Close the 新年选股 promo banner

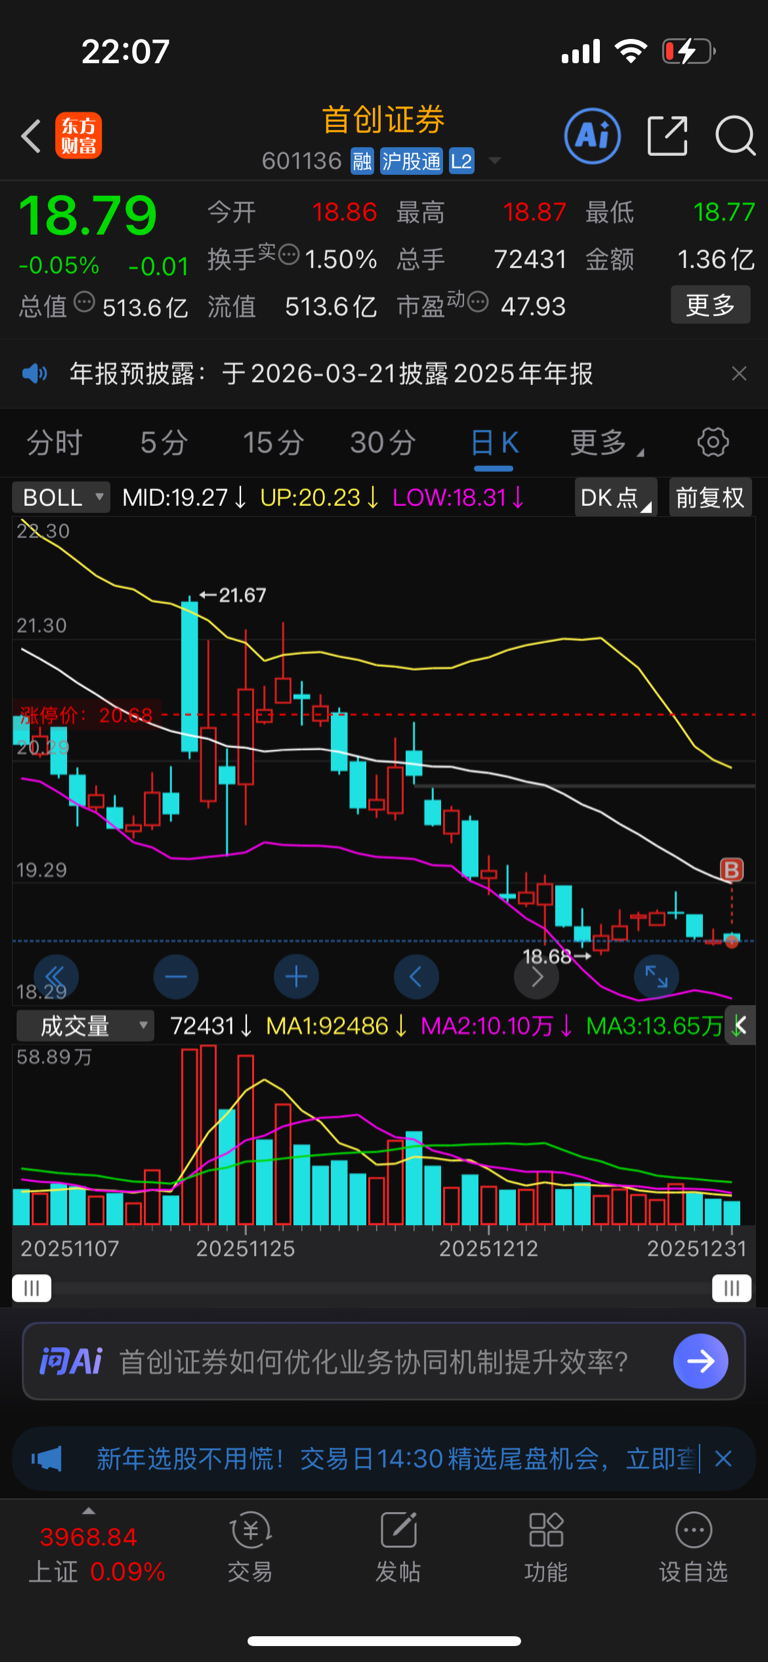[x=724, y=1459]
